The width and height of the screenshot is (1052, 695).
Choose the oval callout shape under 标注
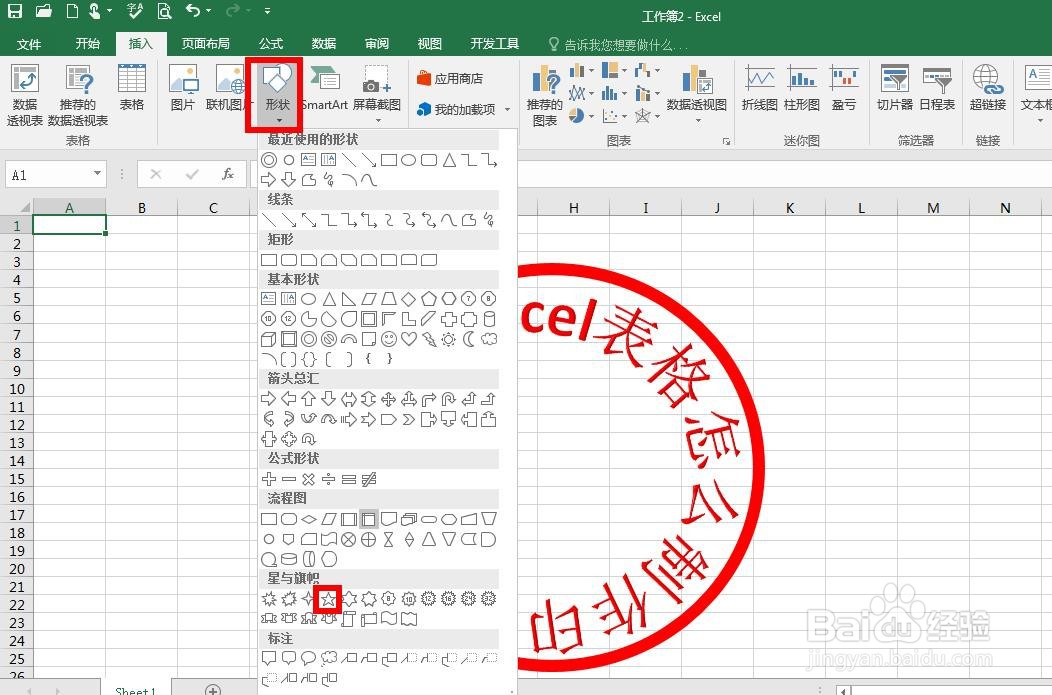coord(308,657)
